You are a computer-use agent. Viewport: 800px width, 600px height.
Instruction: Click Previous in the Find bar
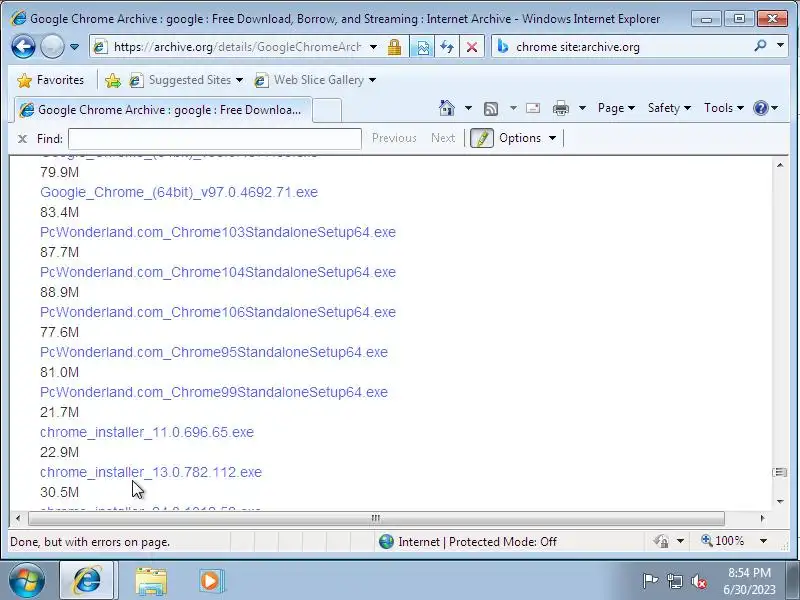point(394,138)
